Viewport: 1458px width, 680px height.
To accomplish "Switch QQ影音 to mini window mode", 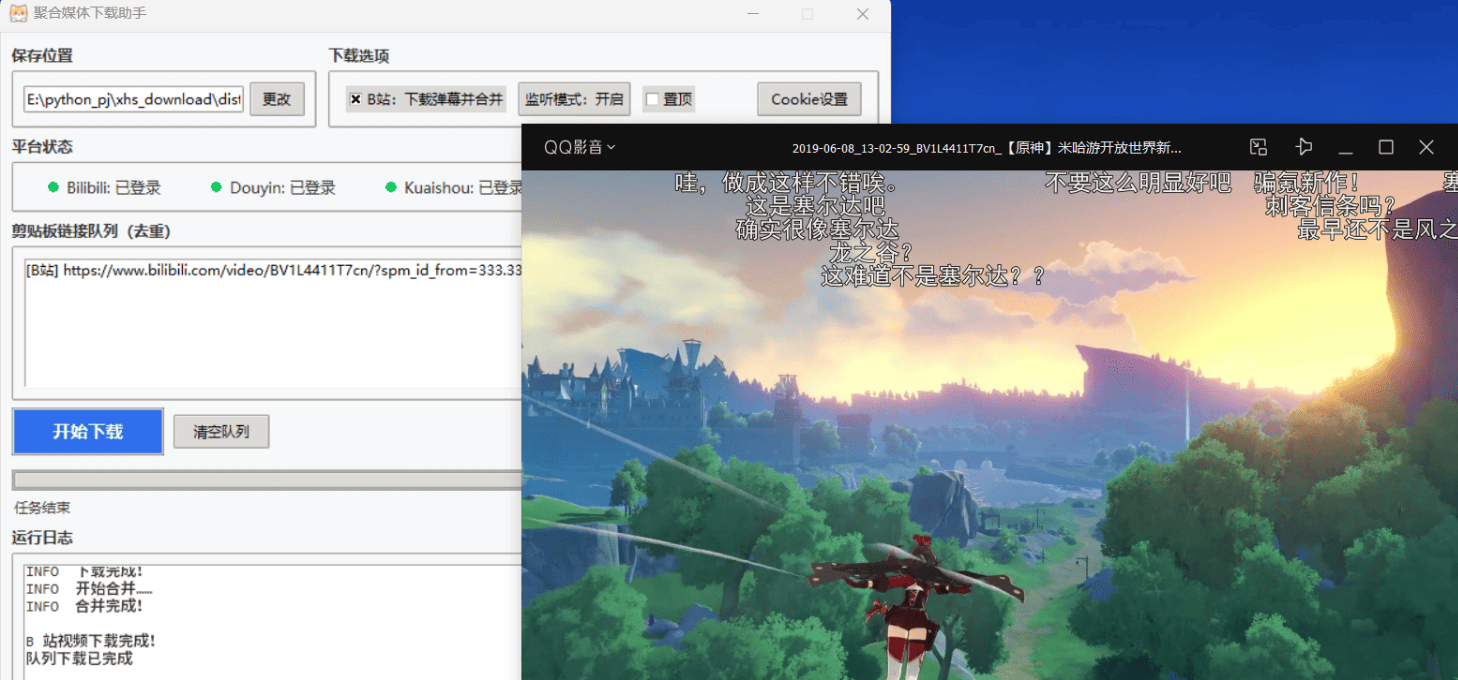I will coord(1259,147).
